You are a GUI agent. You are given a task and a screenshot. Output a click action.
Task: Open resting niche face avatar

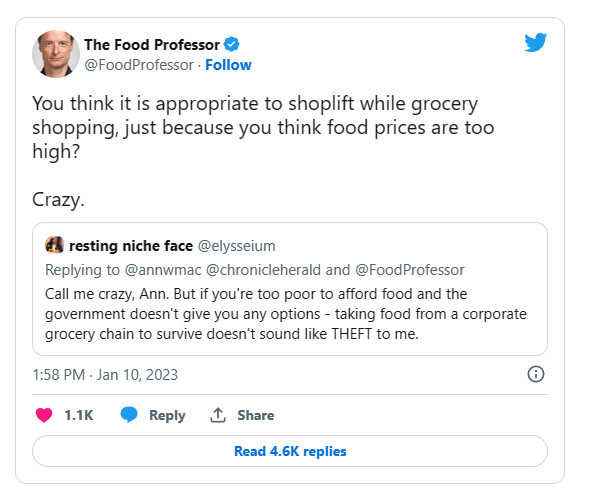(x=55, y=245)
